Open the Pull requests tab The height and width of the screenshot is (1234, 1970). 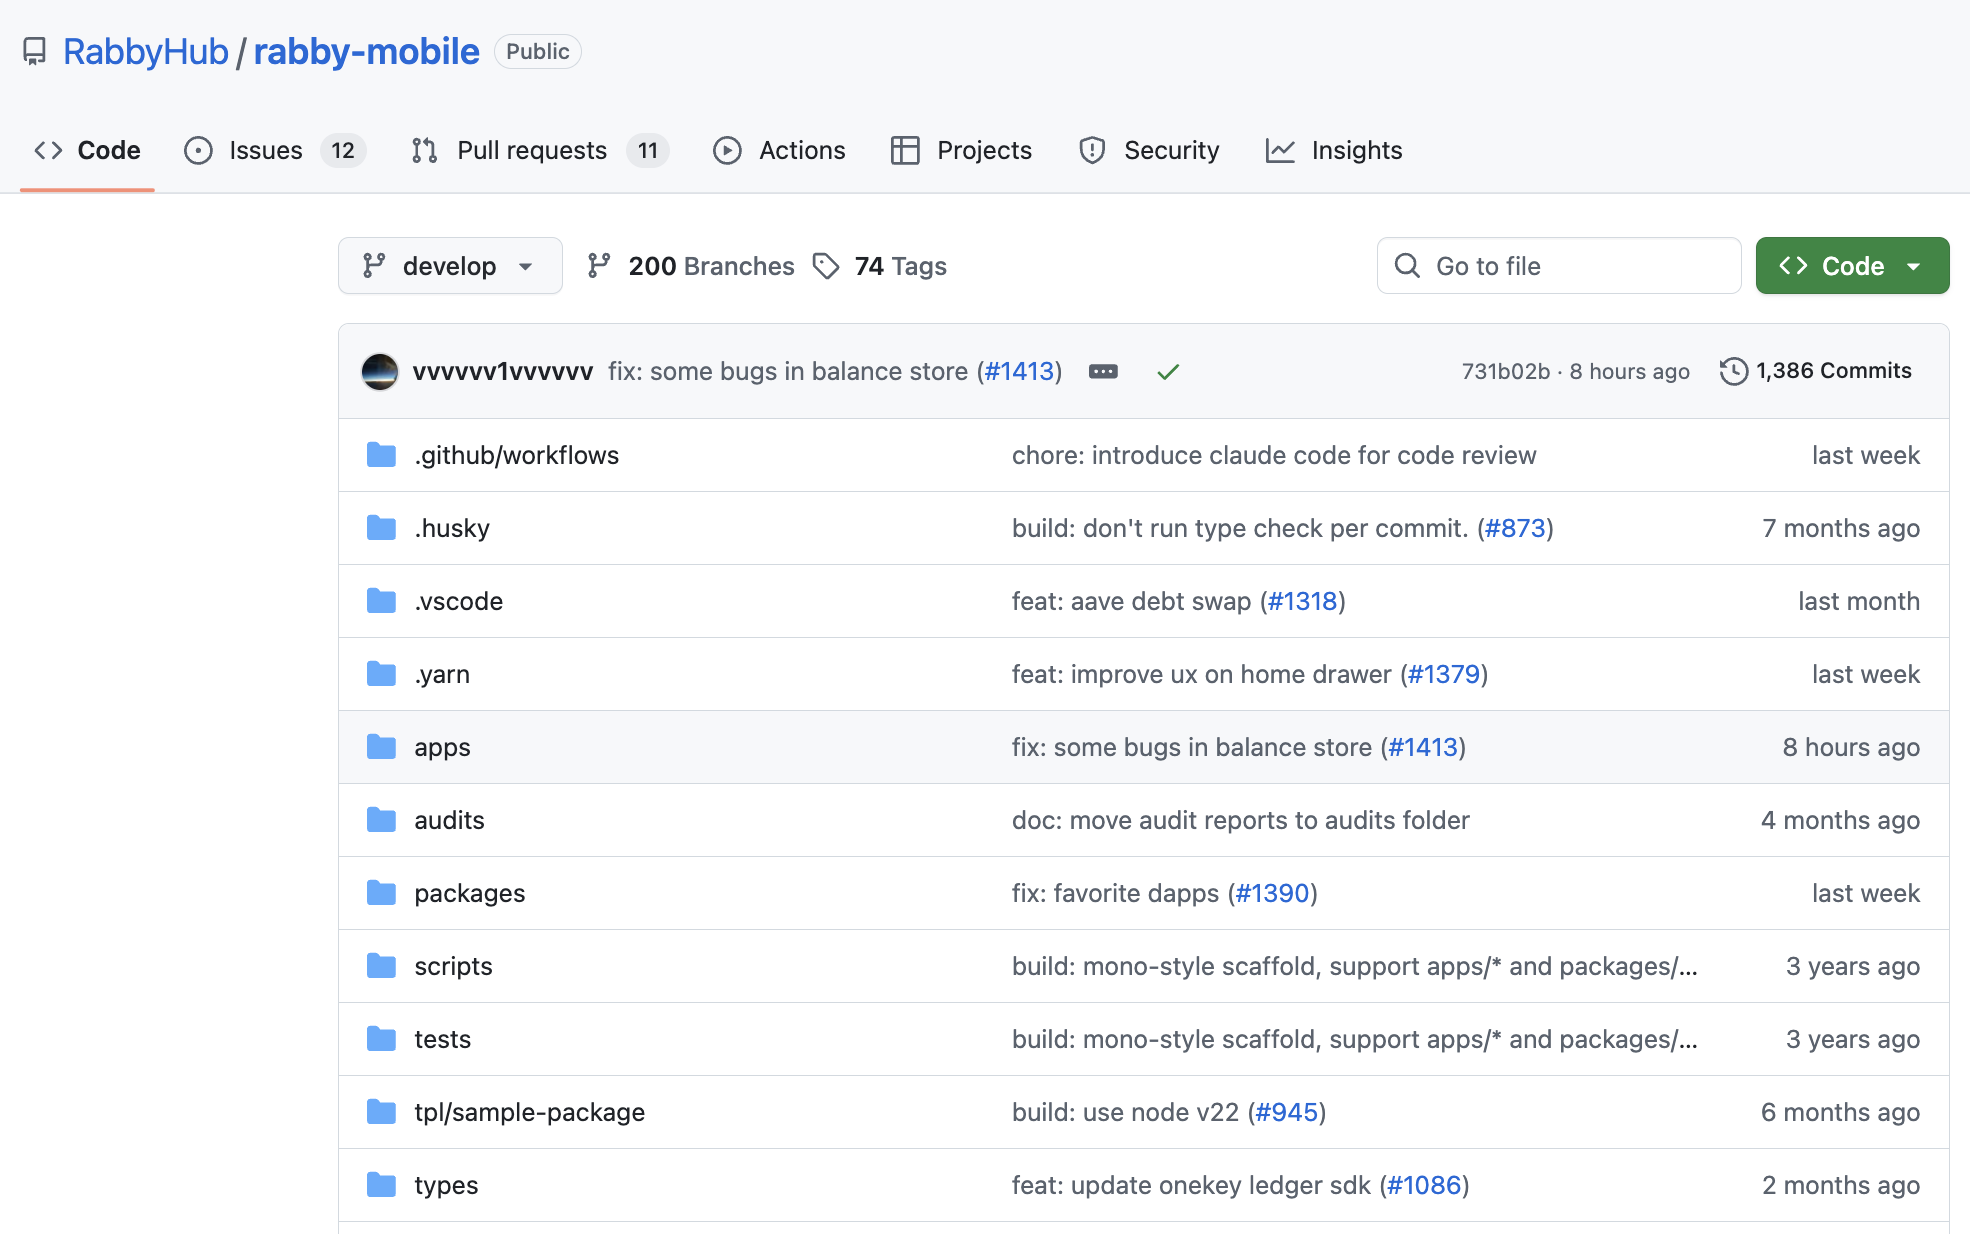tap(531, 150)
